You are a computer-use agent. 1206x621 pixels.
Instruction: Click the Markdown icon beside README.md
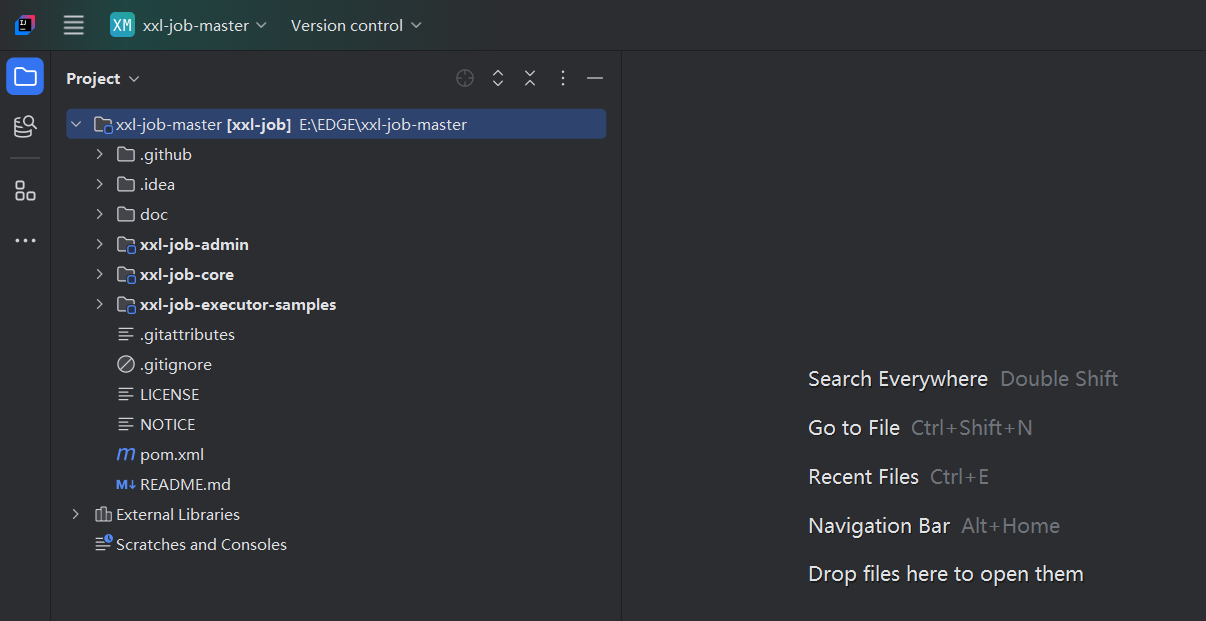(x=126, y=485)
